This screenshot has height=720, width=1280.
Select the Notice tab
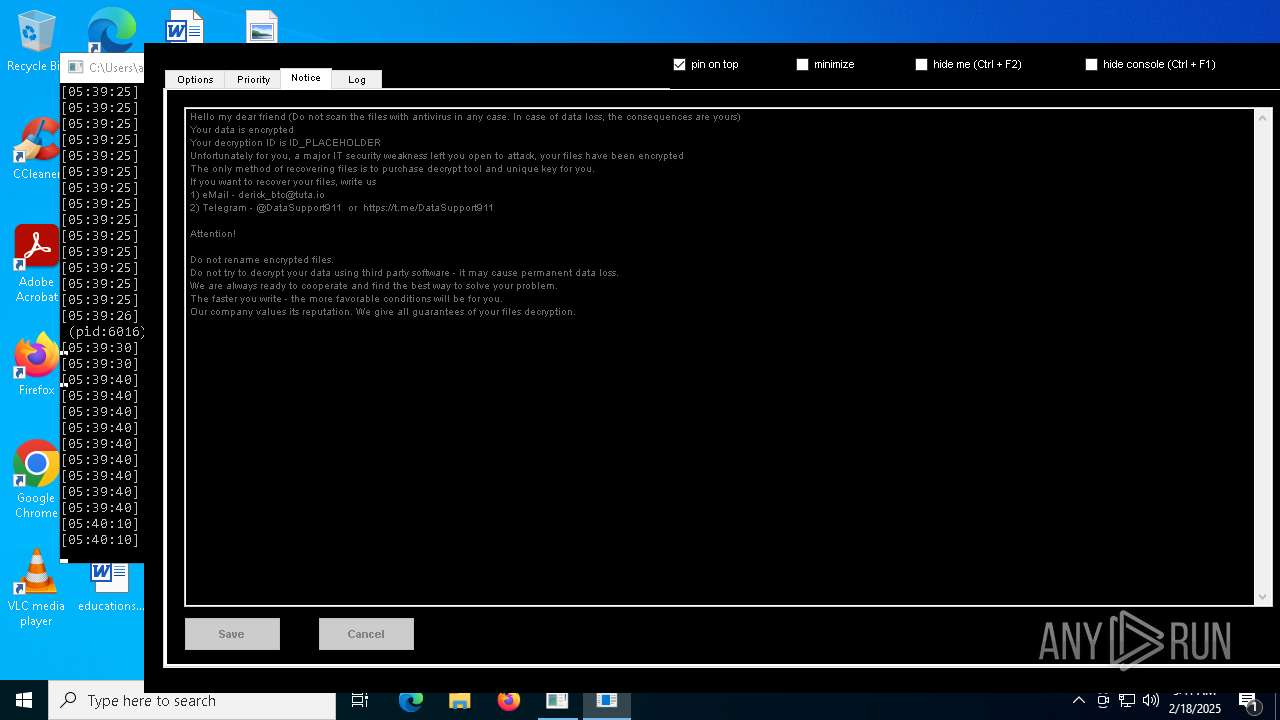[306, 78]
